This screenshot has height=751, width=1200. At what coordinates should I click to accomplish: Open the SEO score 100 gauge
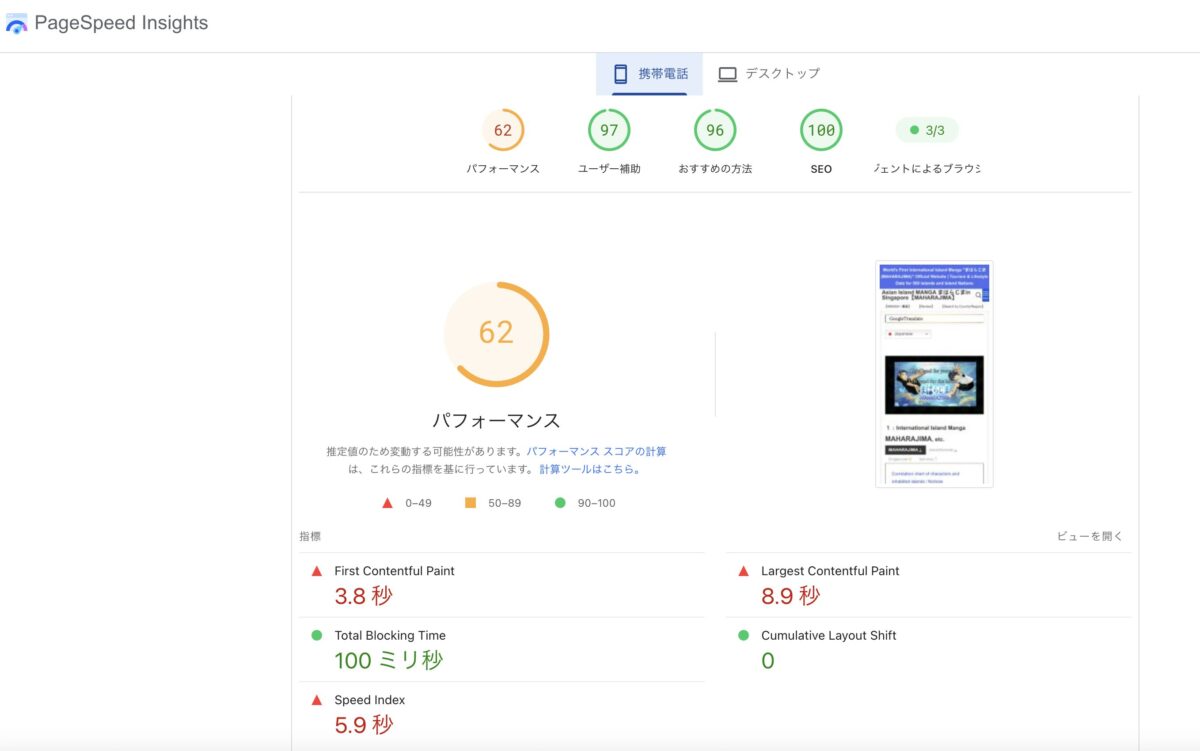click(x=821, y=130)
